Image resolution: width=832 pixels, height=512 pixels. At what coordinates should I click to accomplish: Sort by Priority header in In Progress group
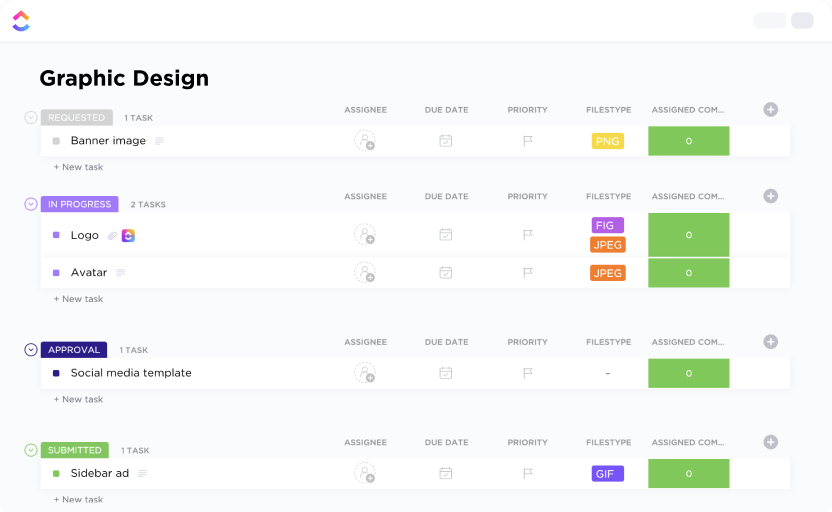[x=527, y=196]
